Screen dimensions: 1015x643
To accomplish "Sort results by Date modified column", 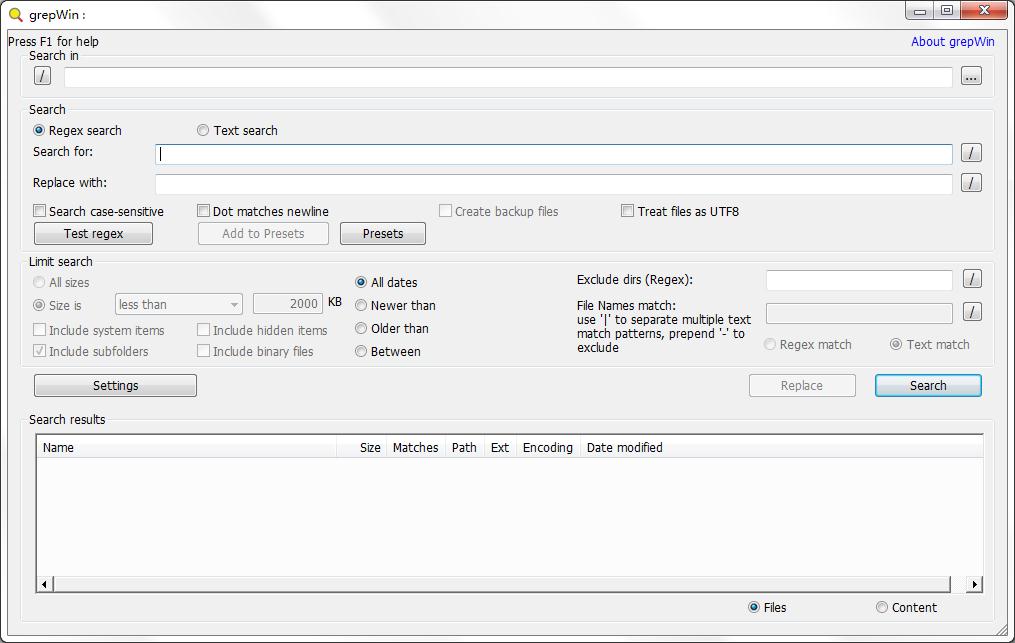I will [x=624, y=447].
